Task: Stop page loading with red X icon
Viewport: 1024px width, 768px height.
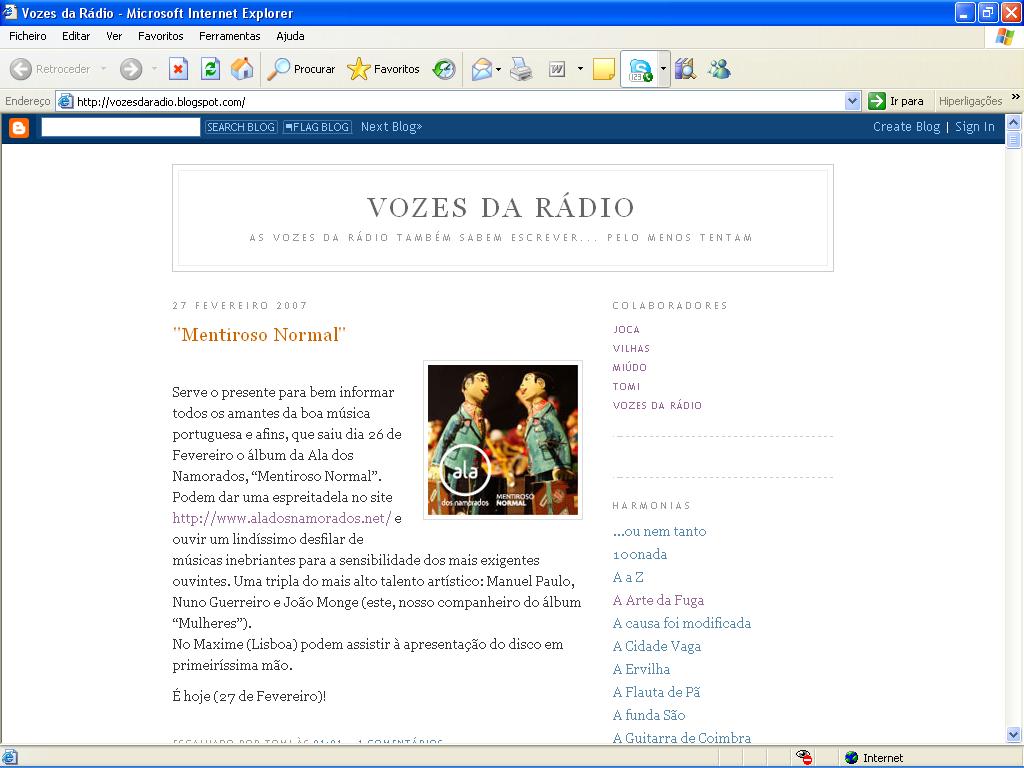Action: click(178, 69)
